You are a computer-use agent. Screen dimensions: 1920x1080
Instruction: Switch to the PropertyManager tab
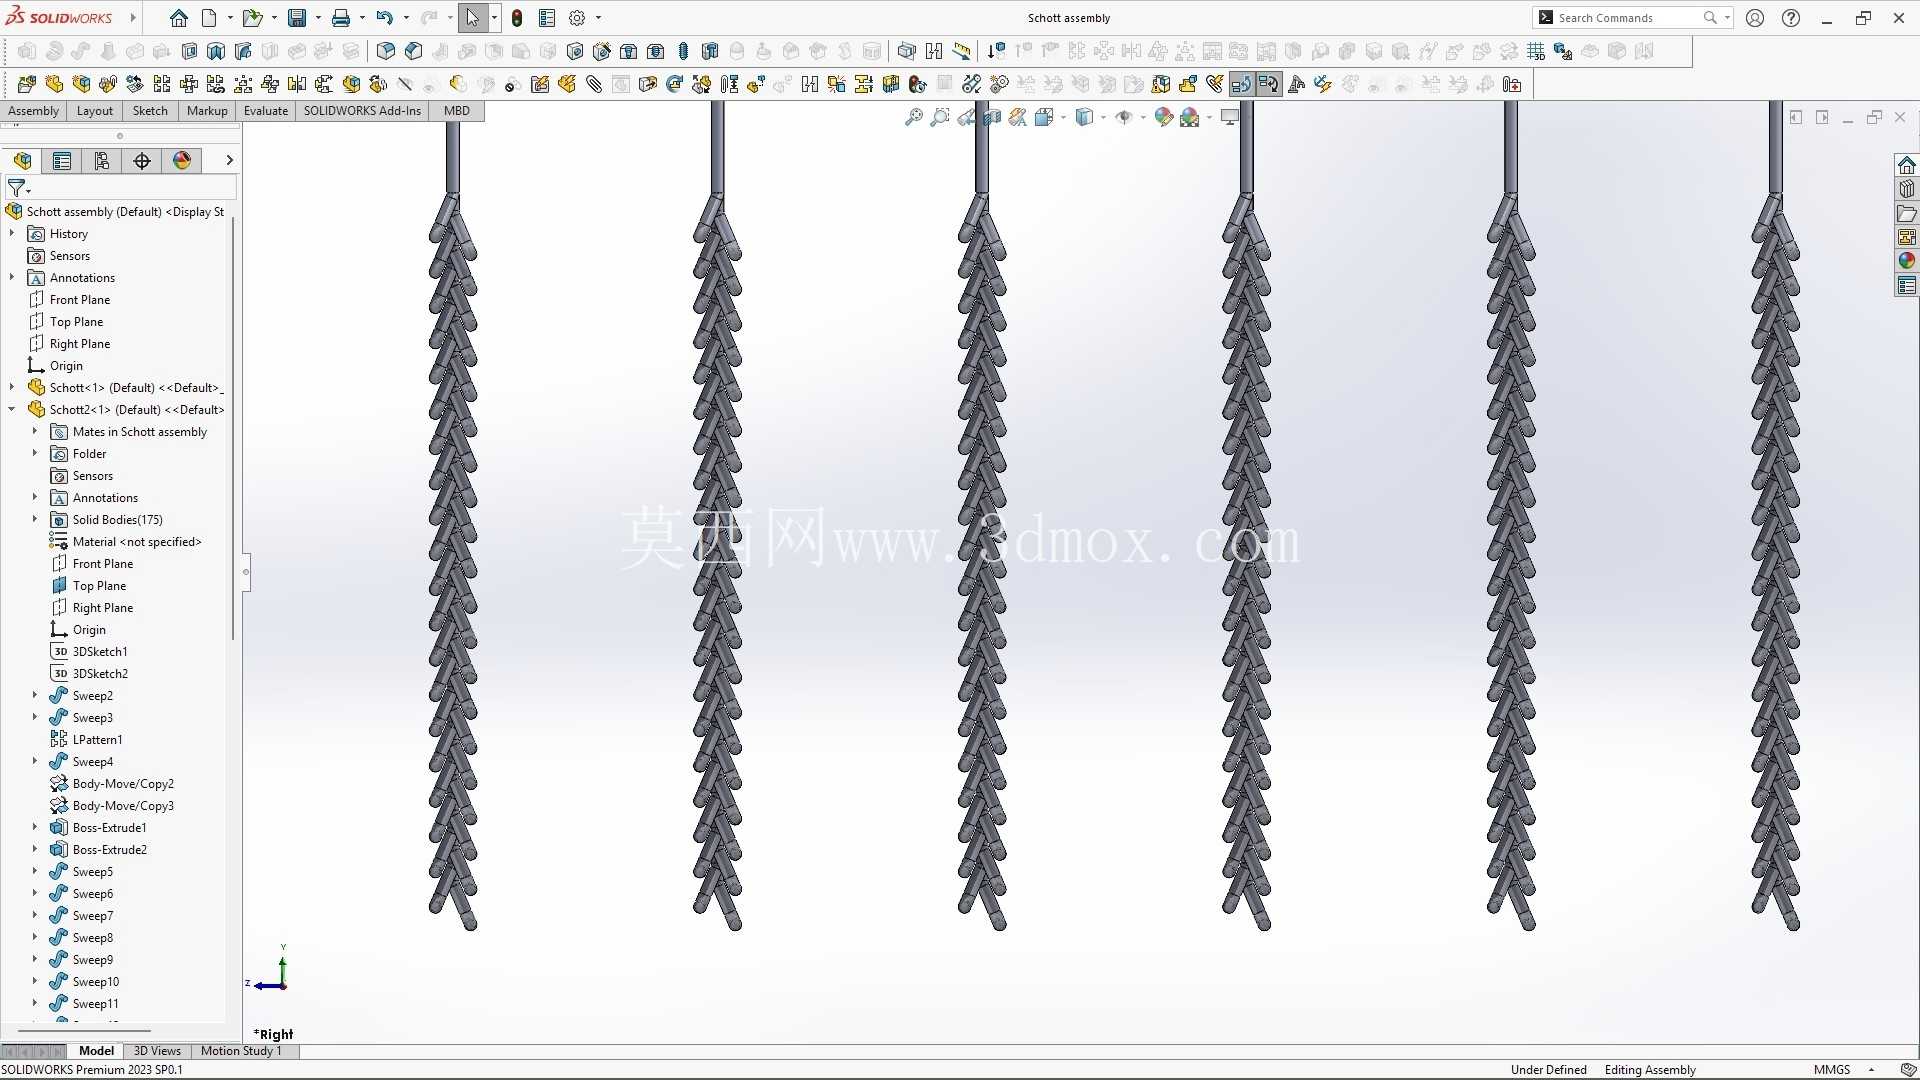62,161
